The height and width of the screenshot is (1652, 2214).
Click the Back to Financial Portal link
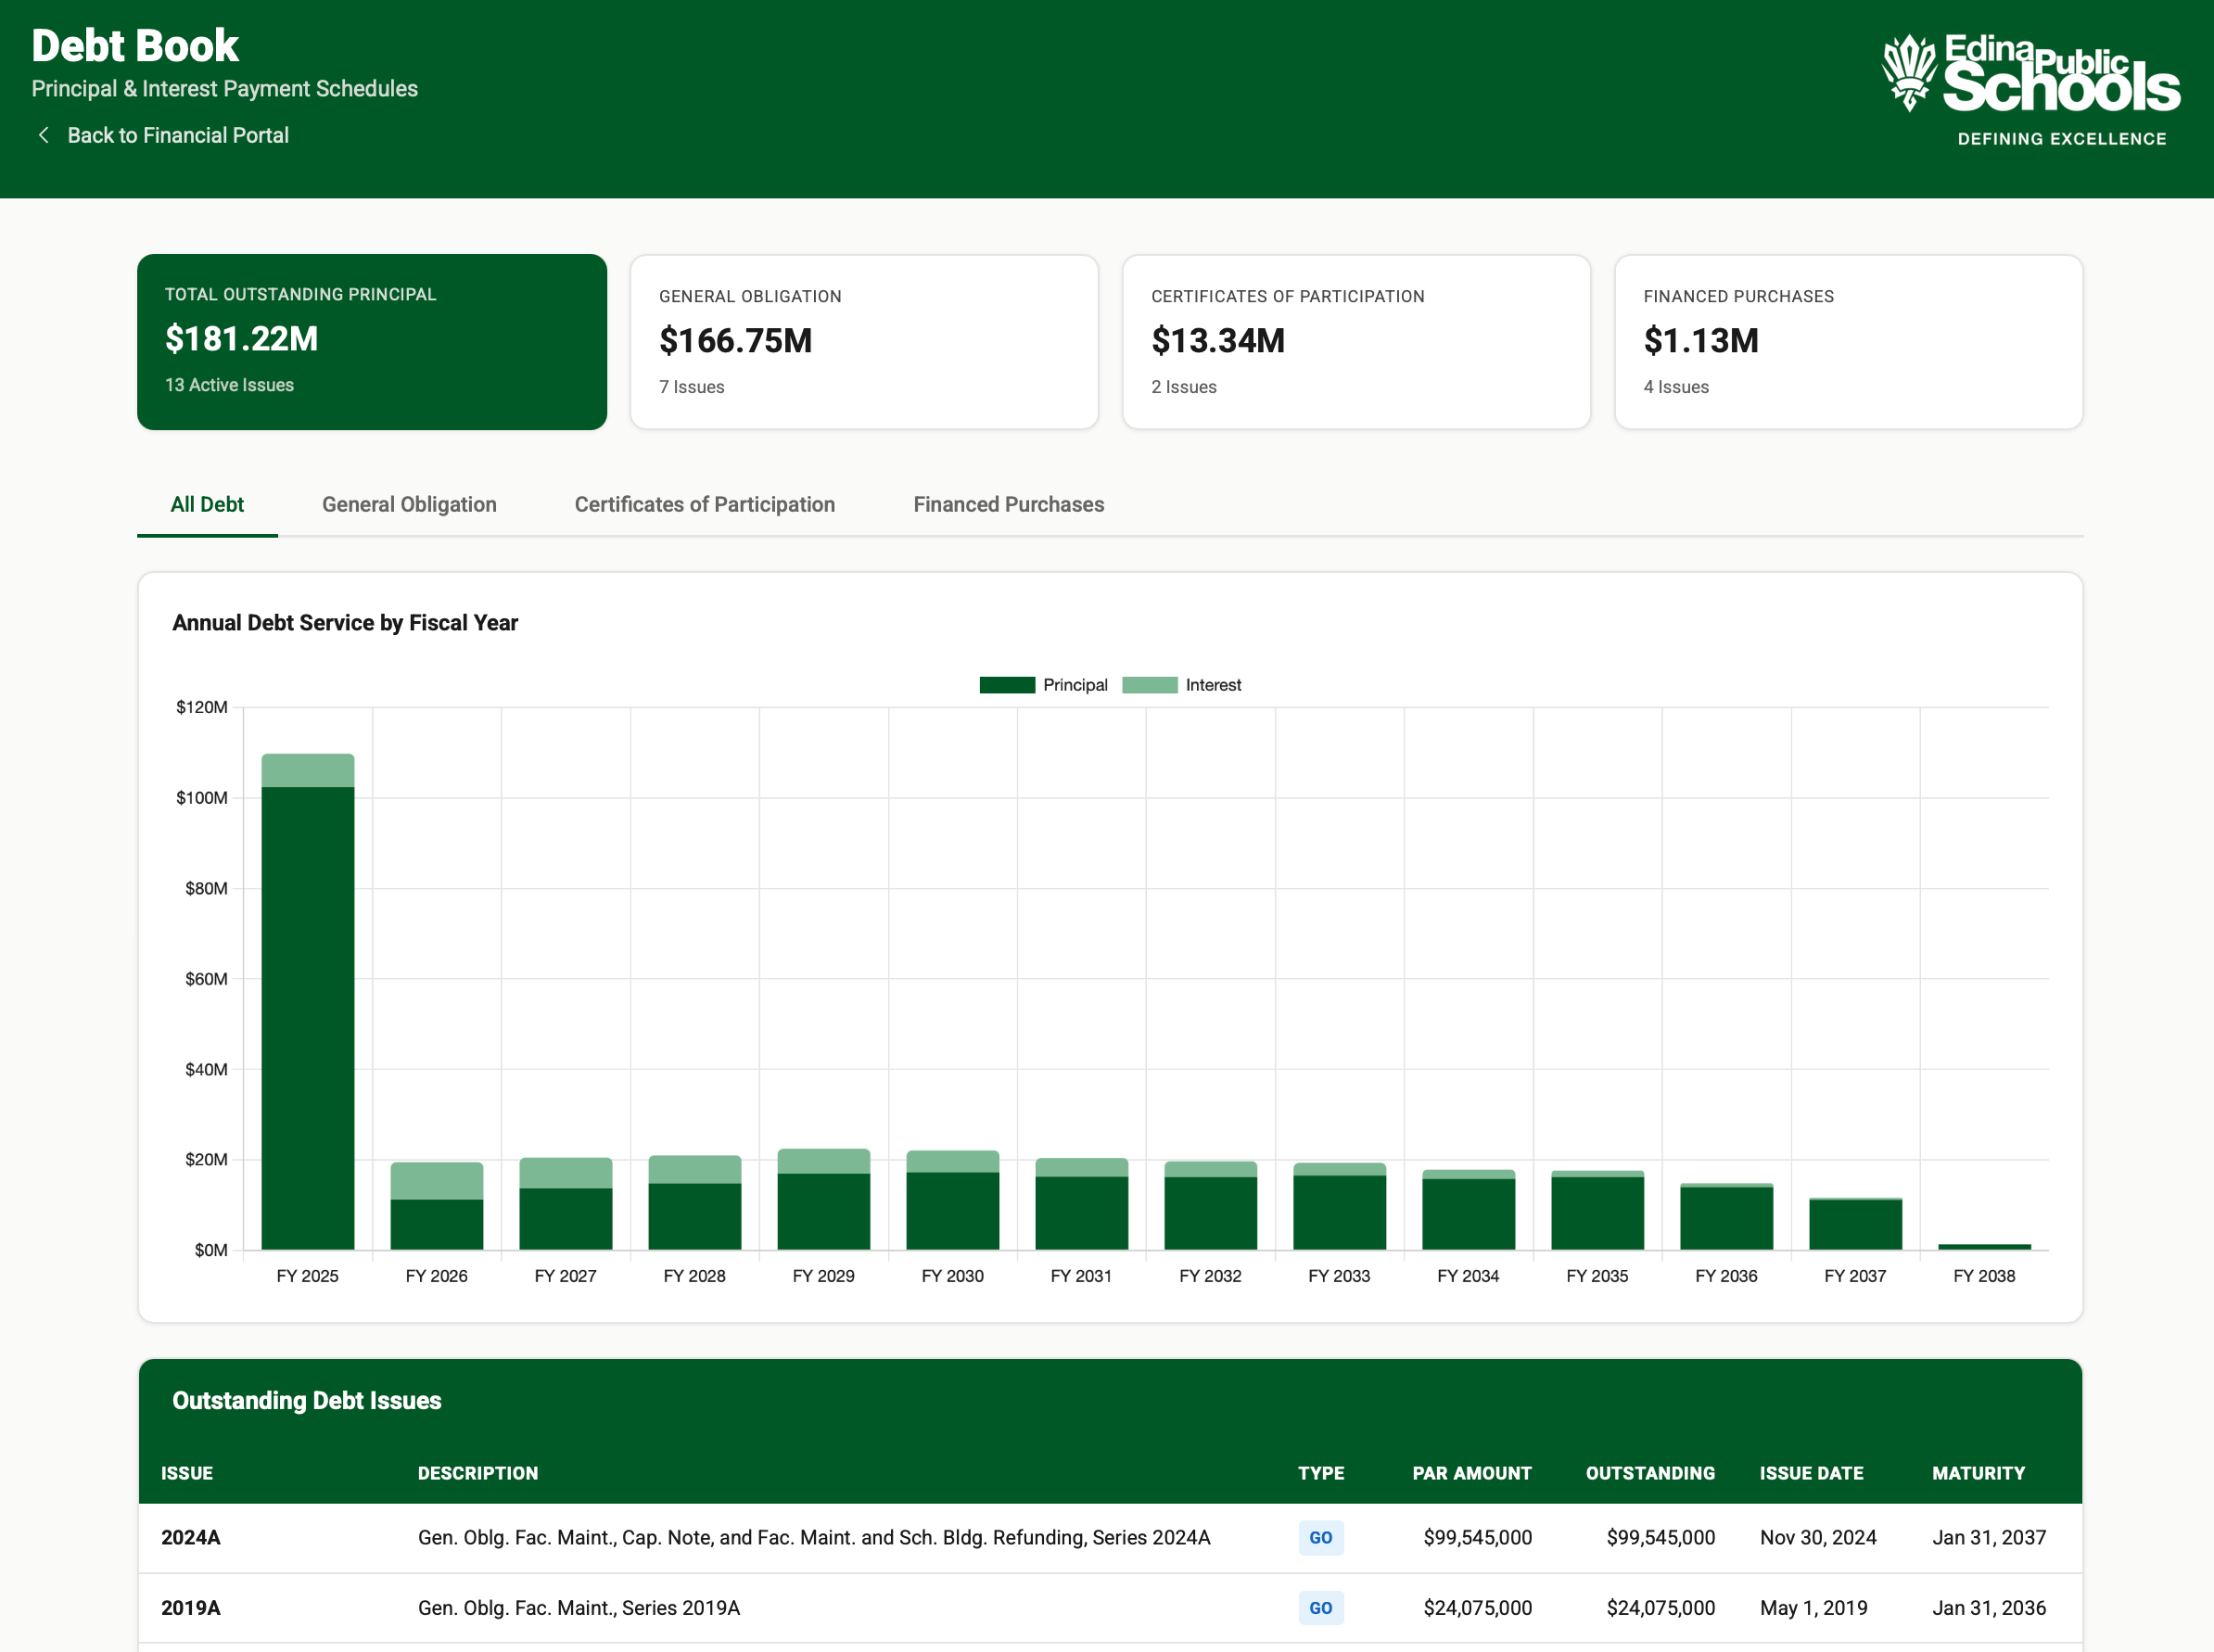point(178,134)
